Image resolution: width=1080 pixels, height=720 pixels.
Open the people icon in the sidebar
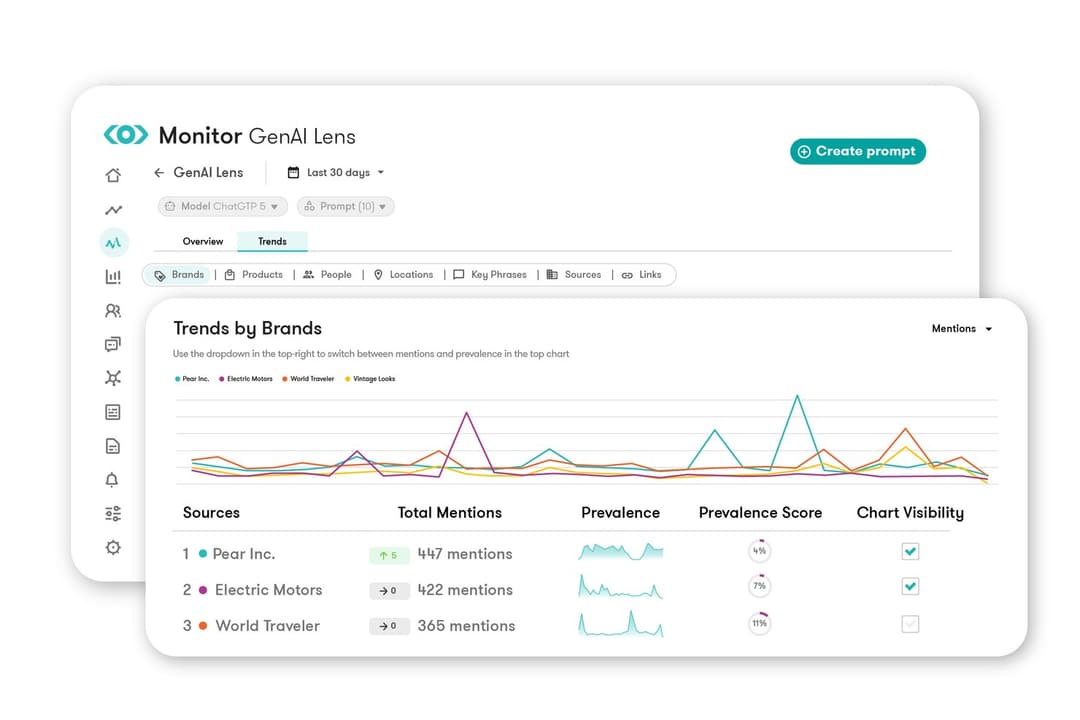point(113,311)
